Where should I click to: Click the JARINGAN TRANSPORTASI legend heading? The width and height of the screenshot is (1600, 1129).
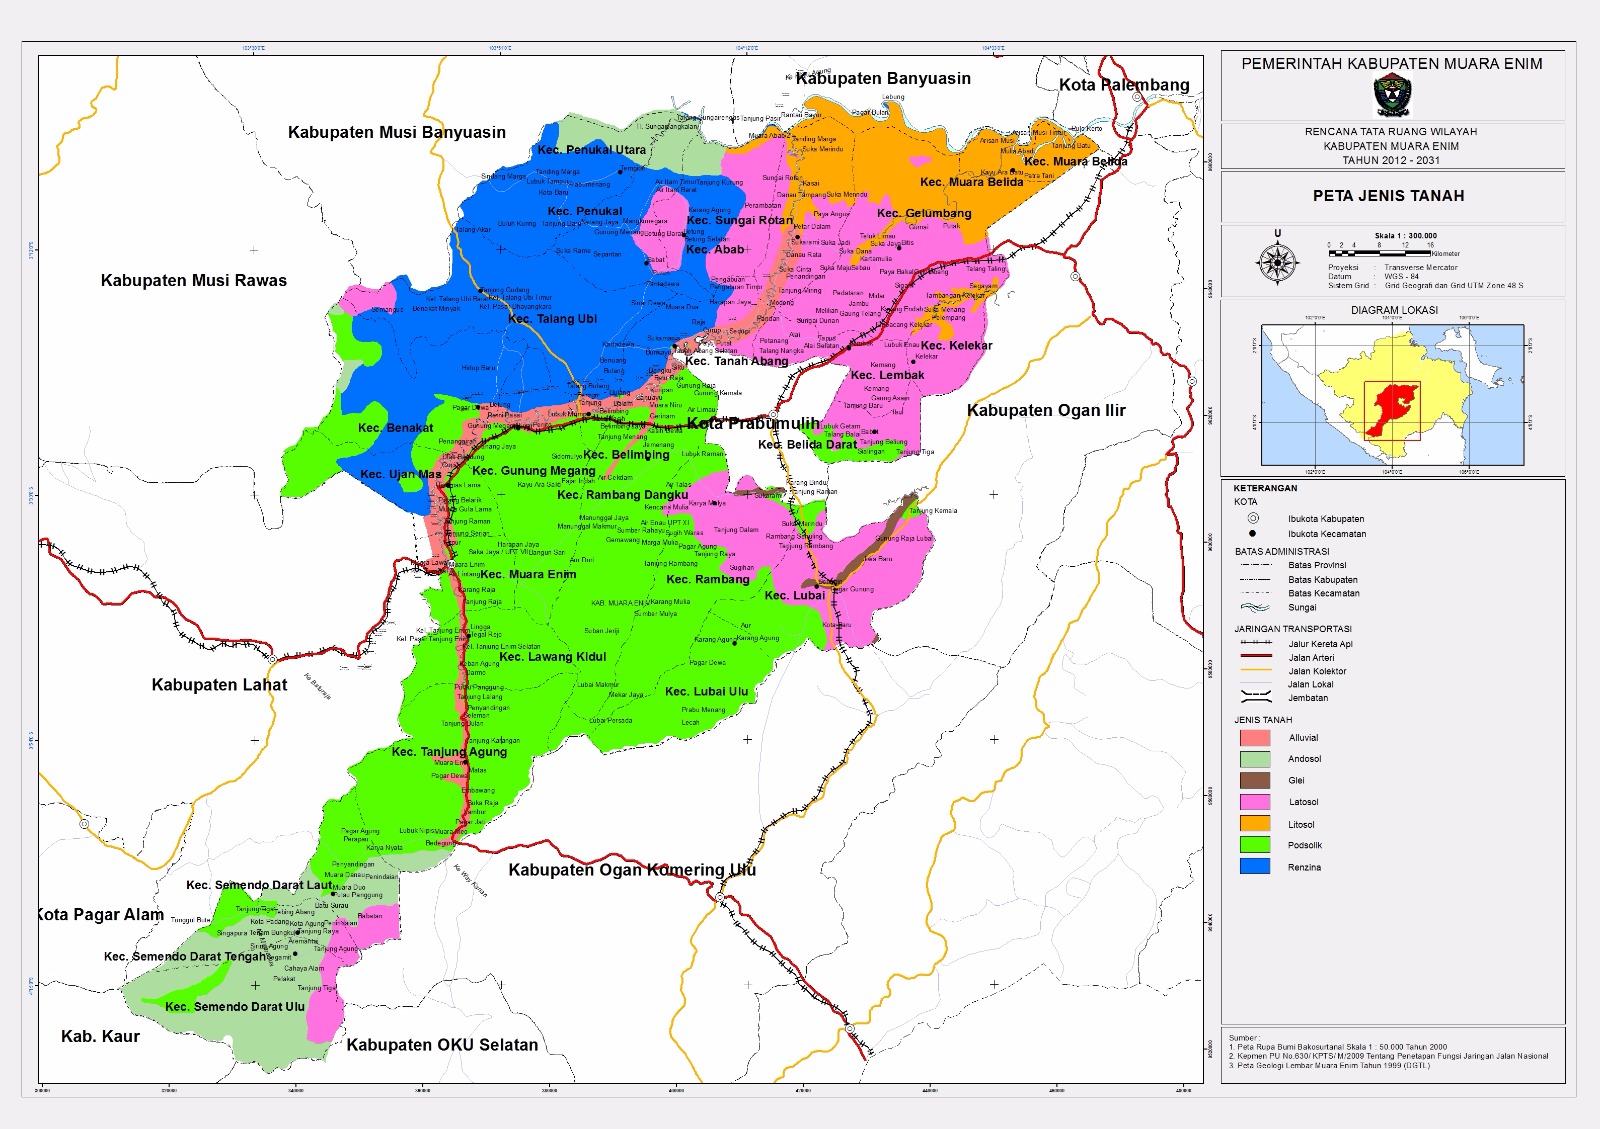click(1293, 629)
